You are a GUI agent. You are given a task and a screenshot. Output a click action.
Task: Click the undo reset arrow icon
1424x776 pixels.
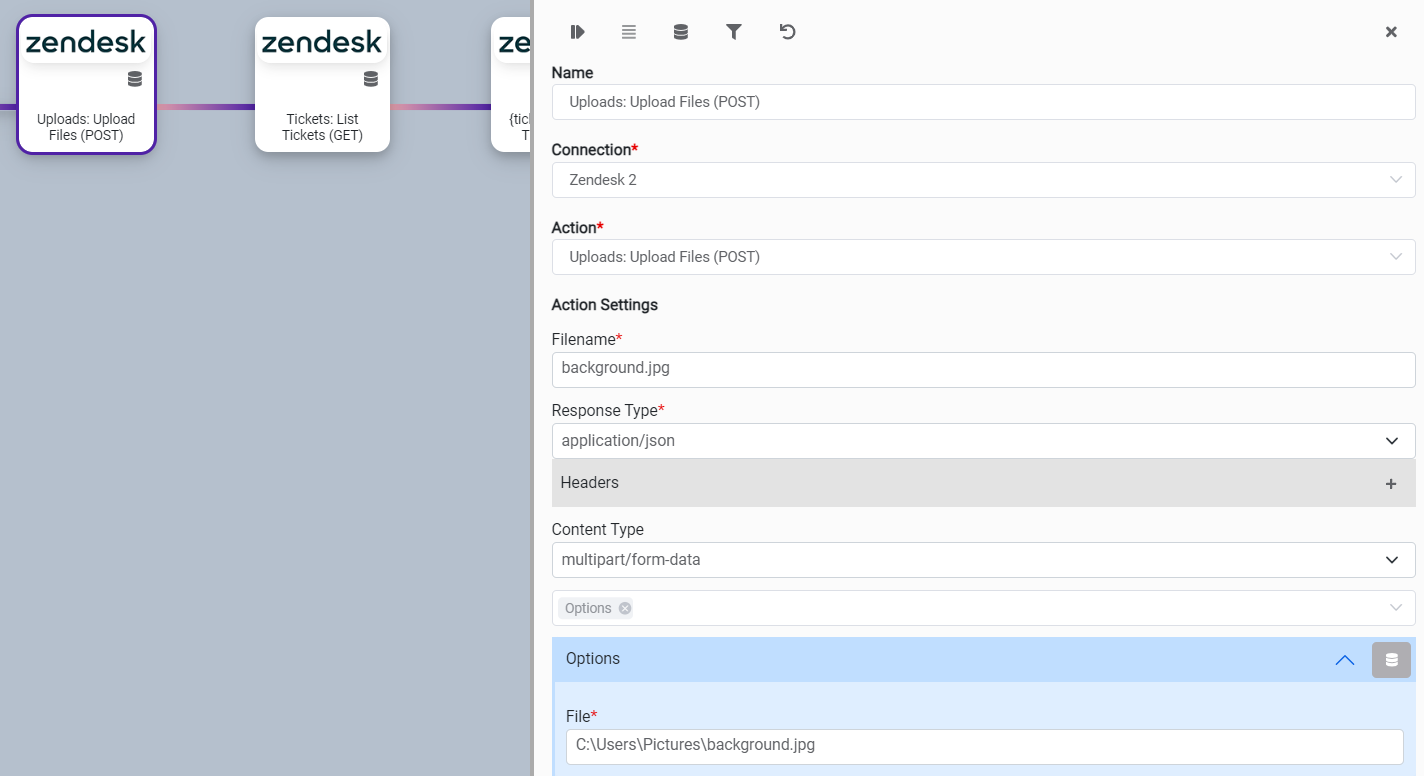(x=788, y=32)
